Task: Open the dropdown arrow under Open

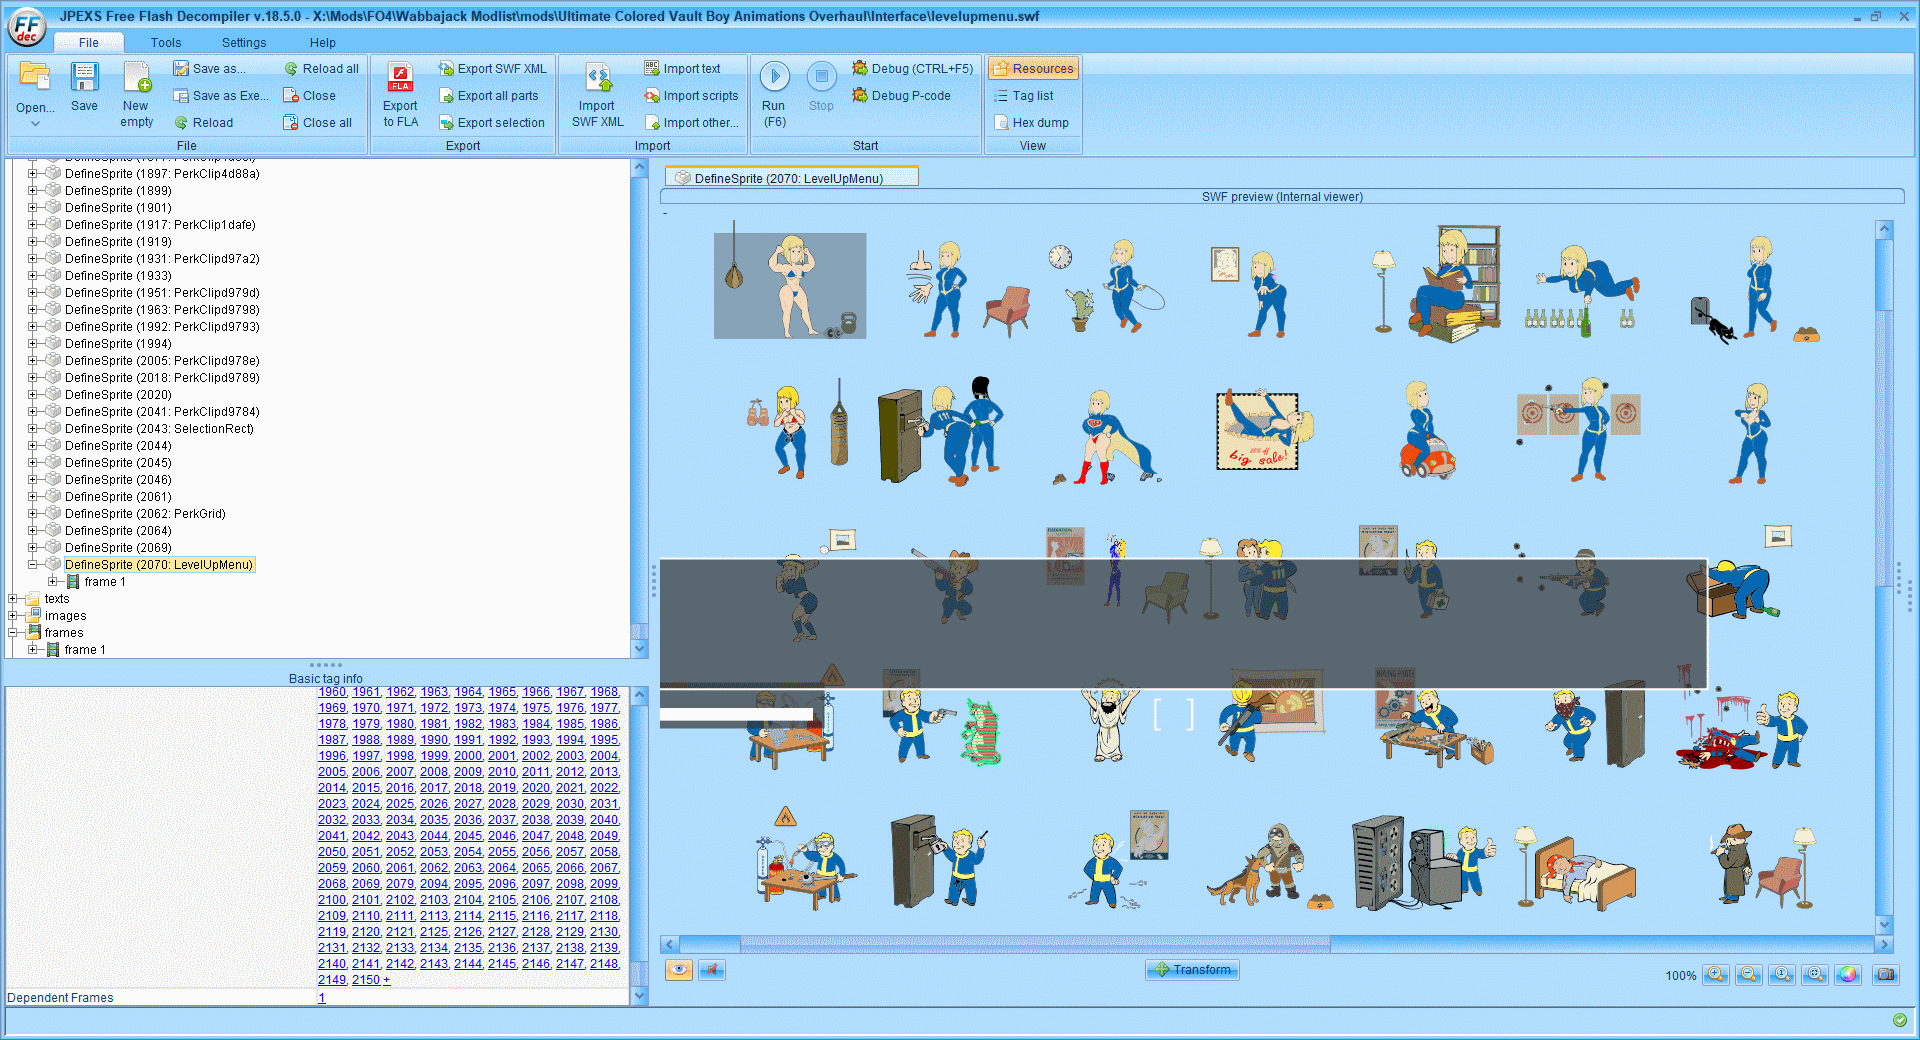Action: coord(35,124)
